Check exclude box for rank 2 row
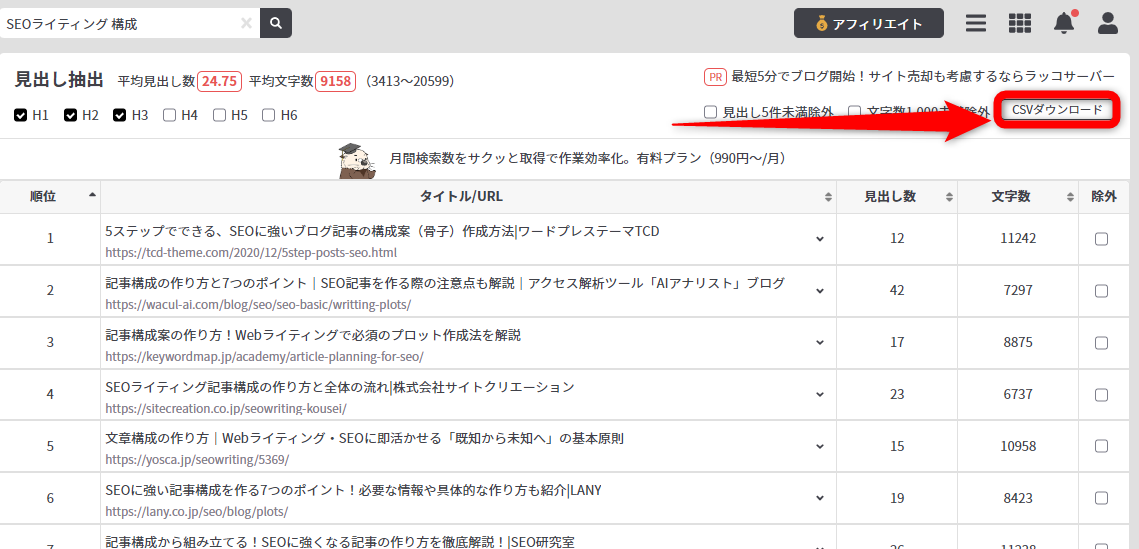Image resolution: width=1139 pixels, height=549 pixels. click(x=1101, y=290)
